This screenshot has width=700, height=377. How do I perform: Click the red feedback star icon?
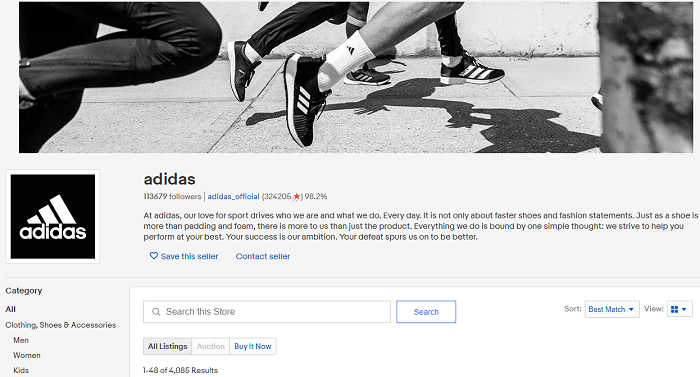(x=297, y=196)
